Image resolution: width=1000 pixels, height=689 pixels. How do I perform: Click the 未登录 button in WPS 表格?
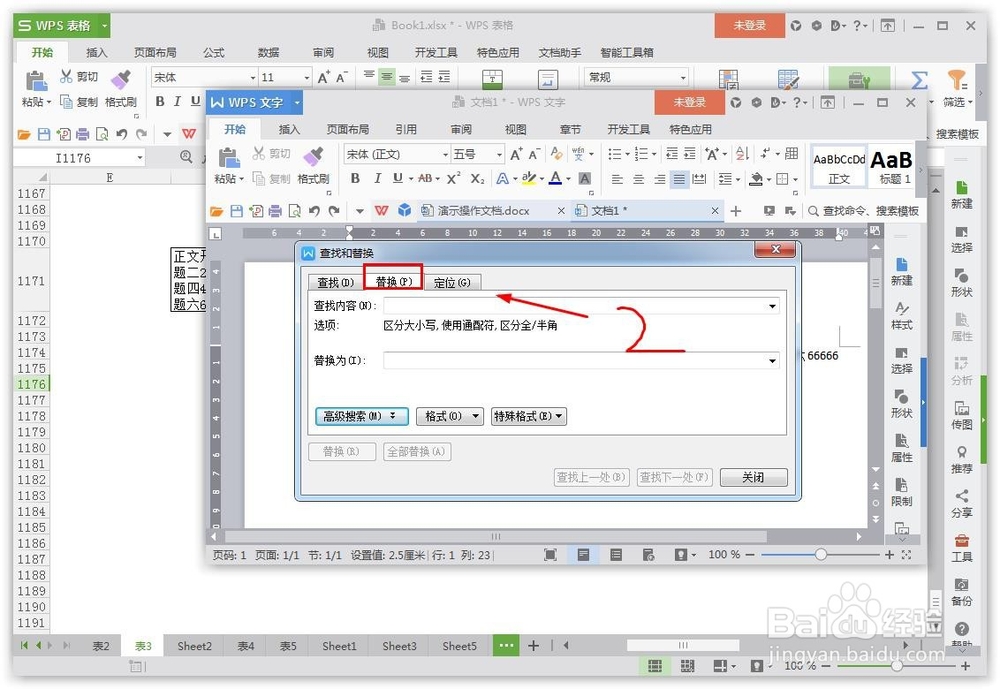749,26
